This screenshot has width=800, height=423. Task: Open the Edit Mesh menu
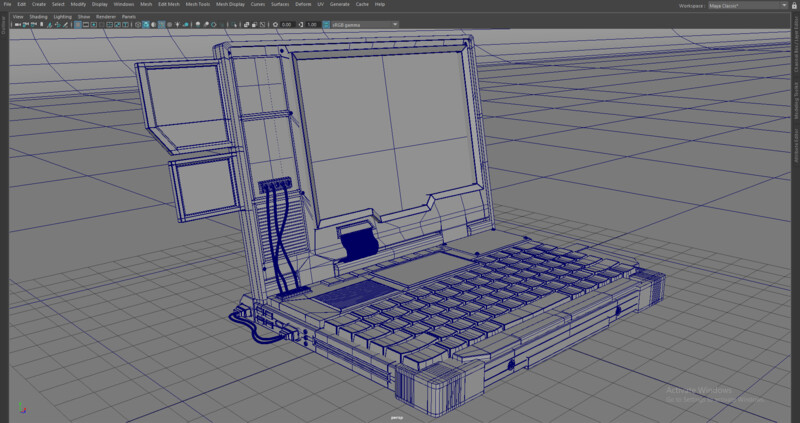tap(168, 4)
